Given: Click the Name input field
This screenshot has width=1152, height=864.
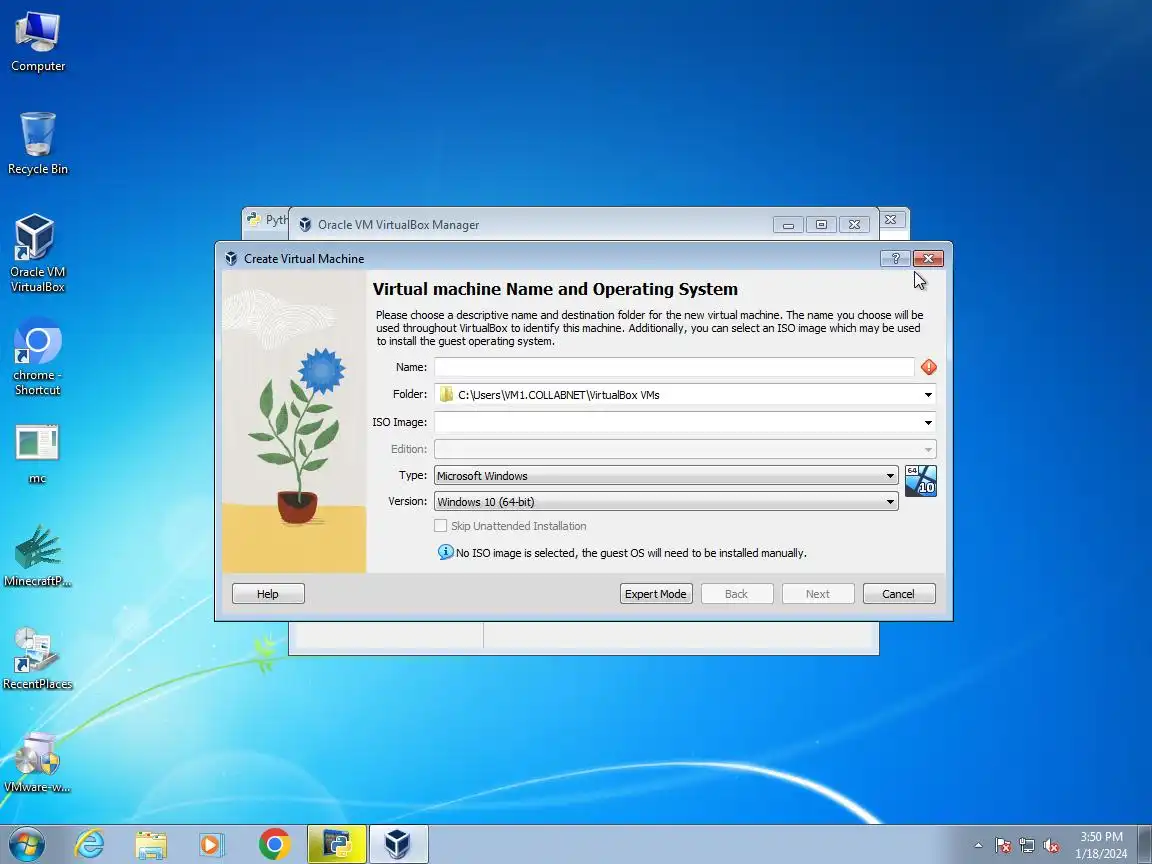Looking at the screenshot, I should 674,367.
